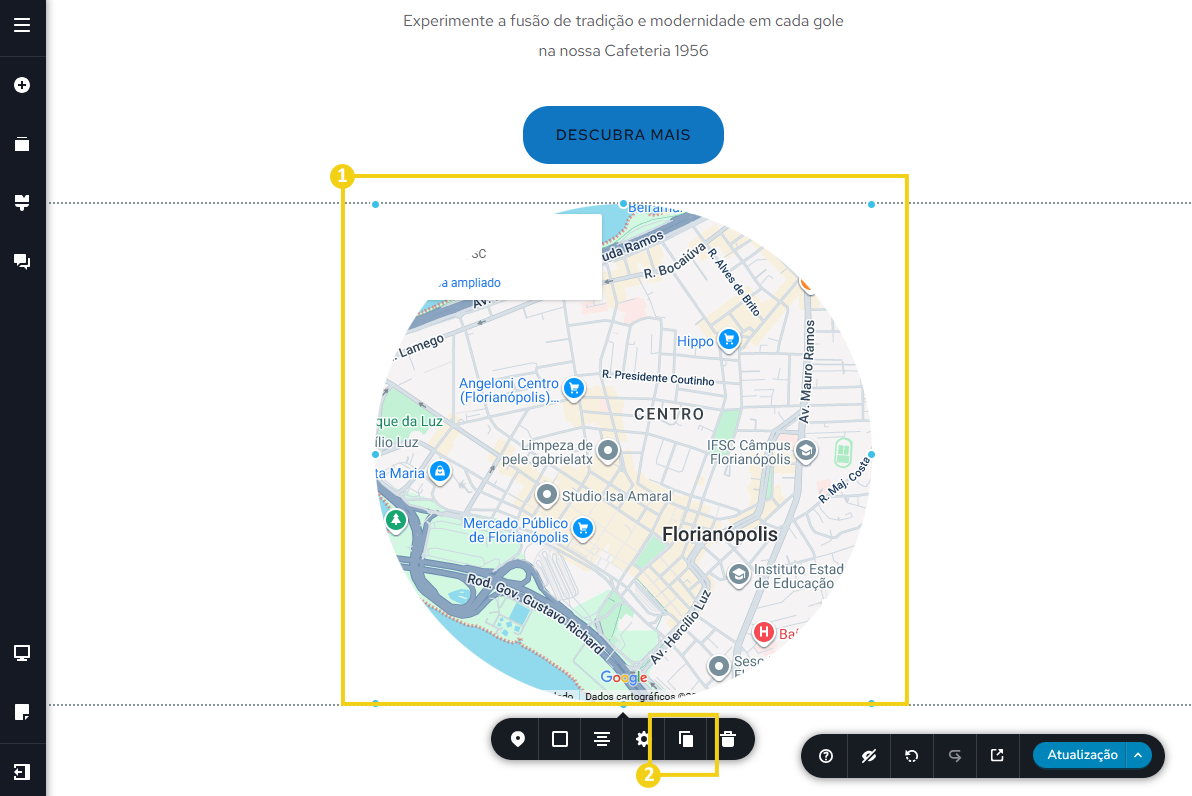This screenshot has height=796, width=1192.
Task: Redo the last undone change
Action: coord(955,756)
